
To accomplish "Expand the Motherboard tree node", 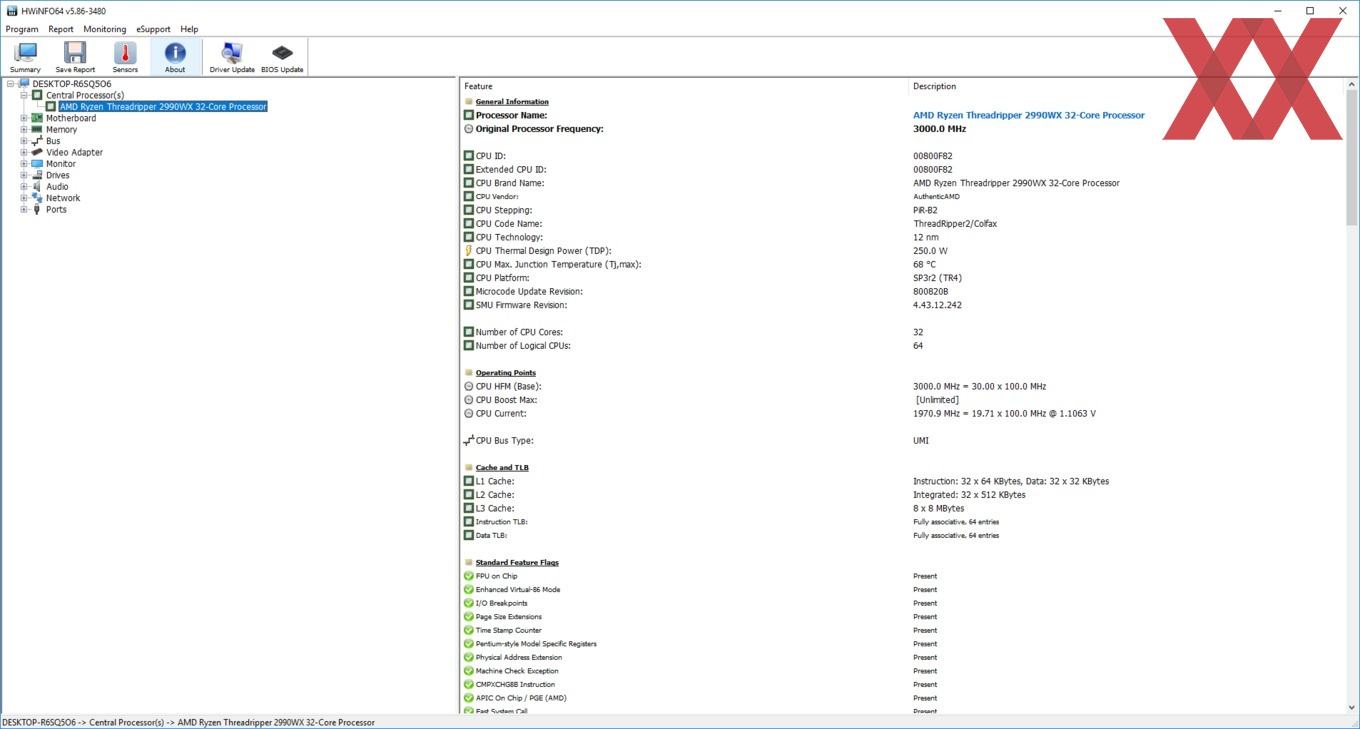I will [x=24, y=118].
